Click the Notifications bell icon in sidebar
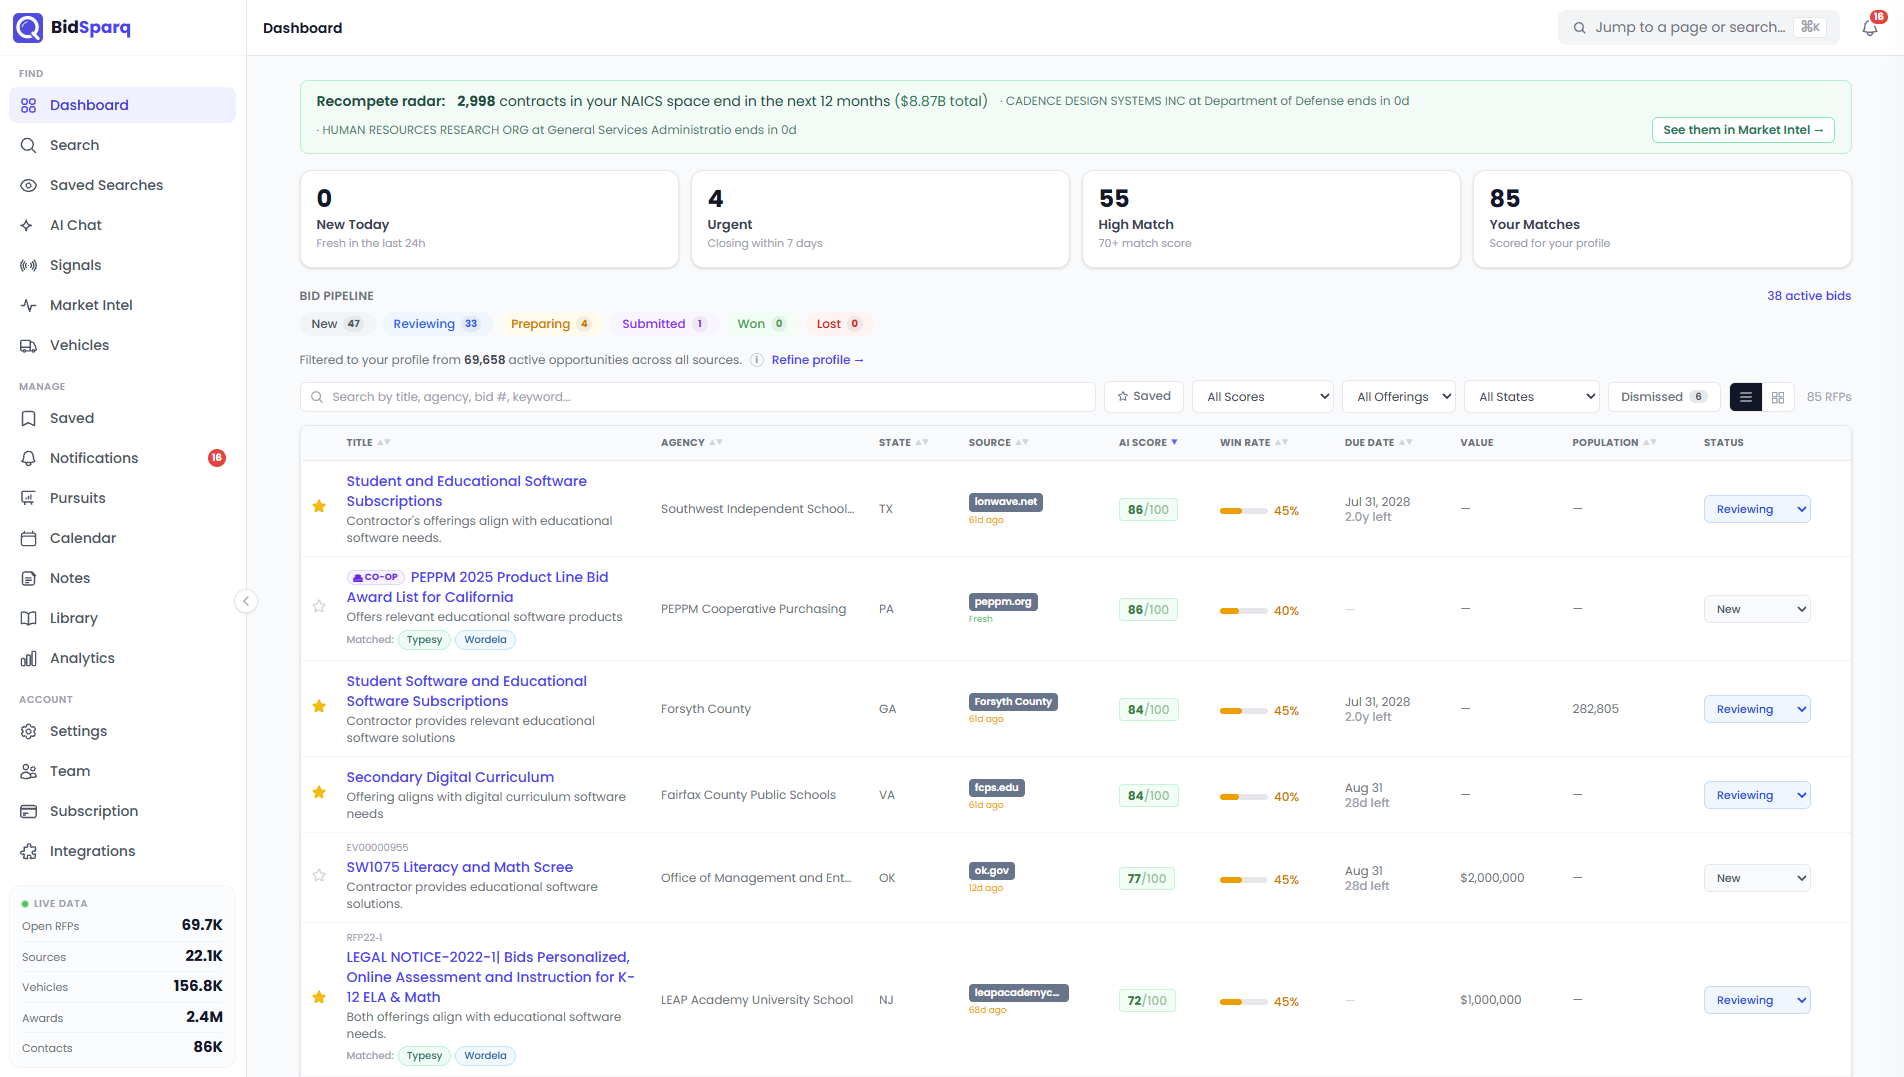This screenshot has width=1904, height=1077. coord(28,458)
